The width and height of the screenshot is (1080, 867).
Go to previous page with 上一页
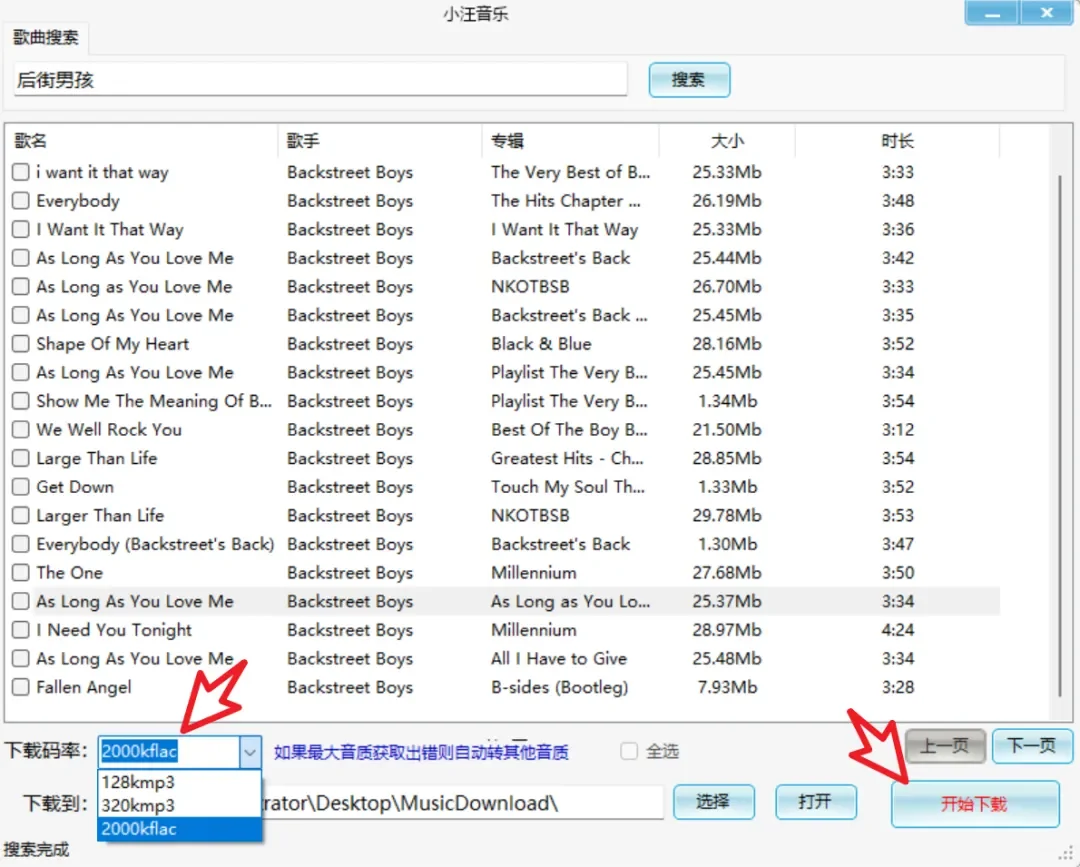point(945,746)
